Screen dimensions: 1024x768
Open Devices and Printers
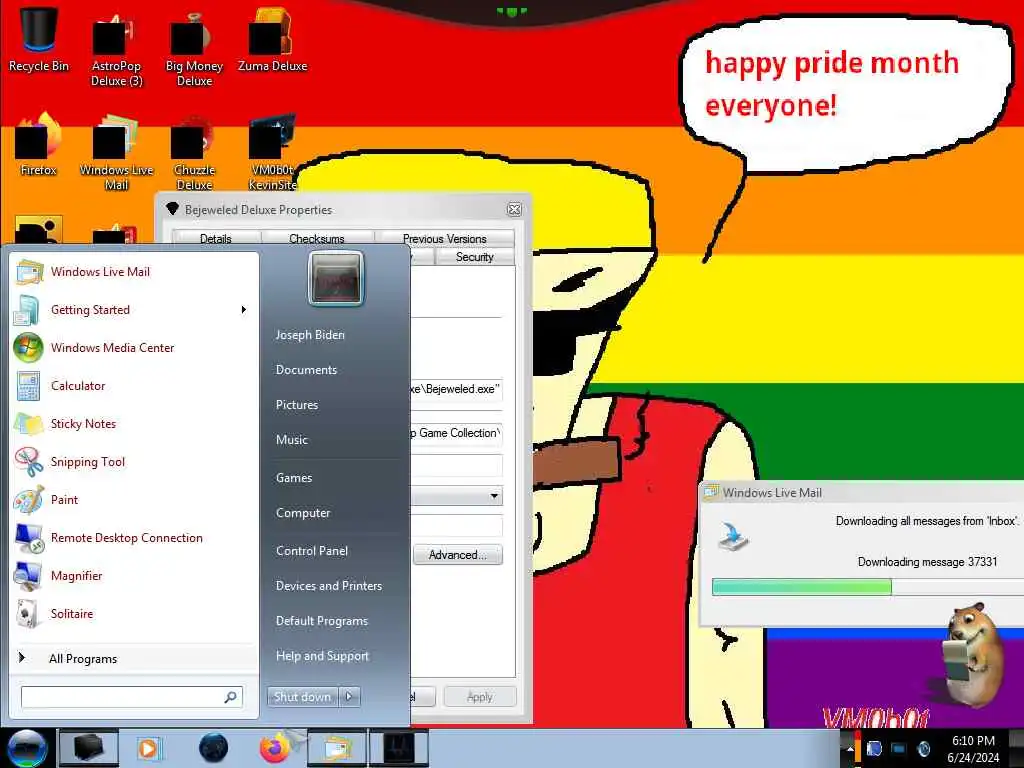tap(328, 586)
